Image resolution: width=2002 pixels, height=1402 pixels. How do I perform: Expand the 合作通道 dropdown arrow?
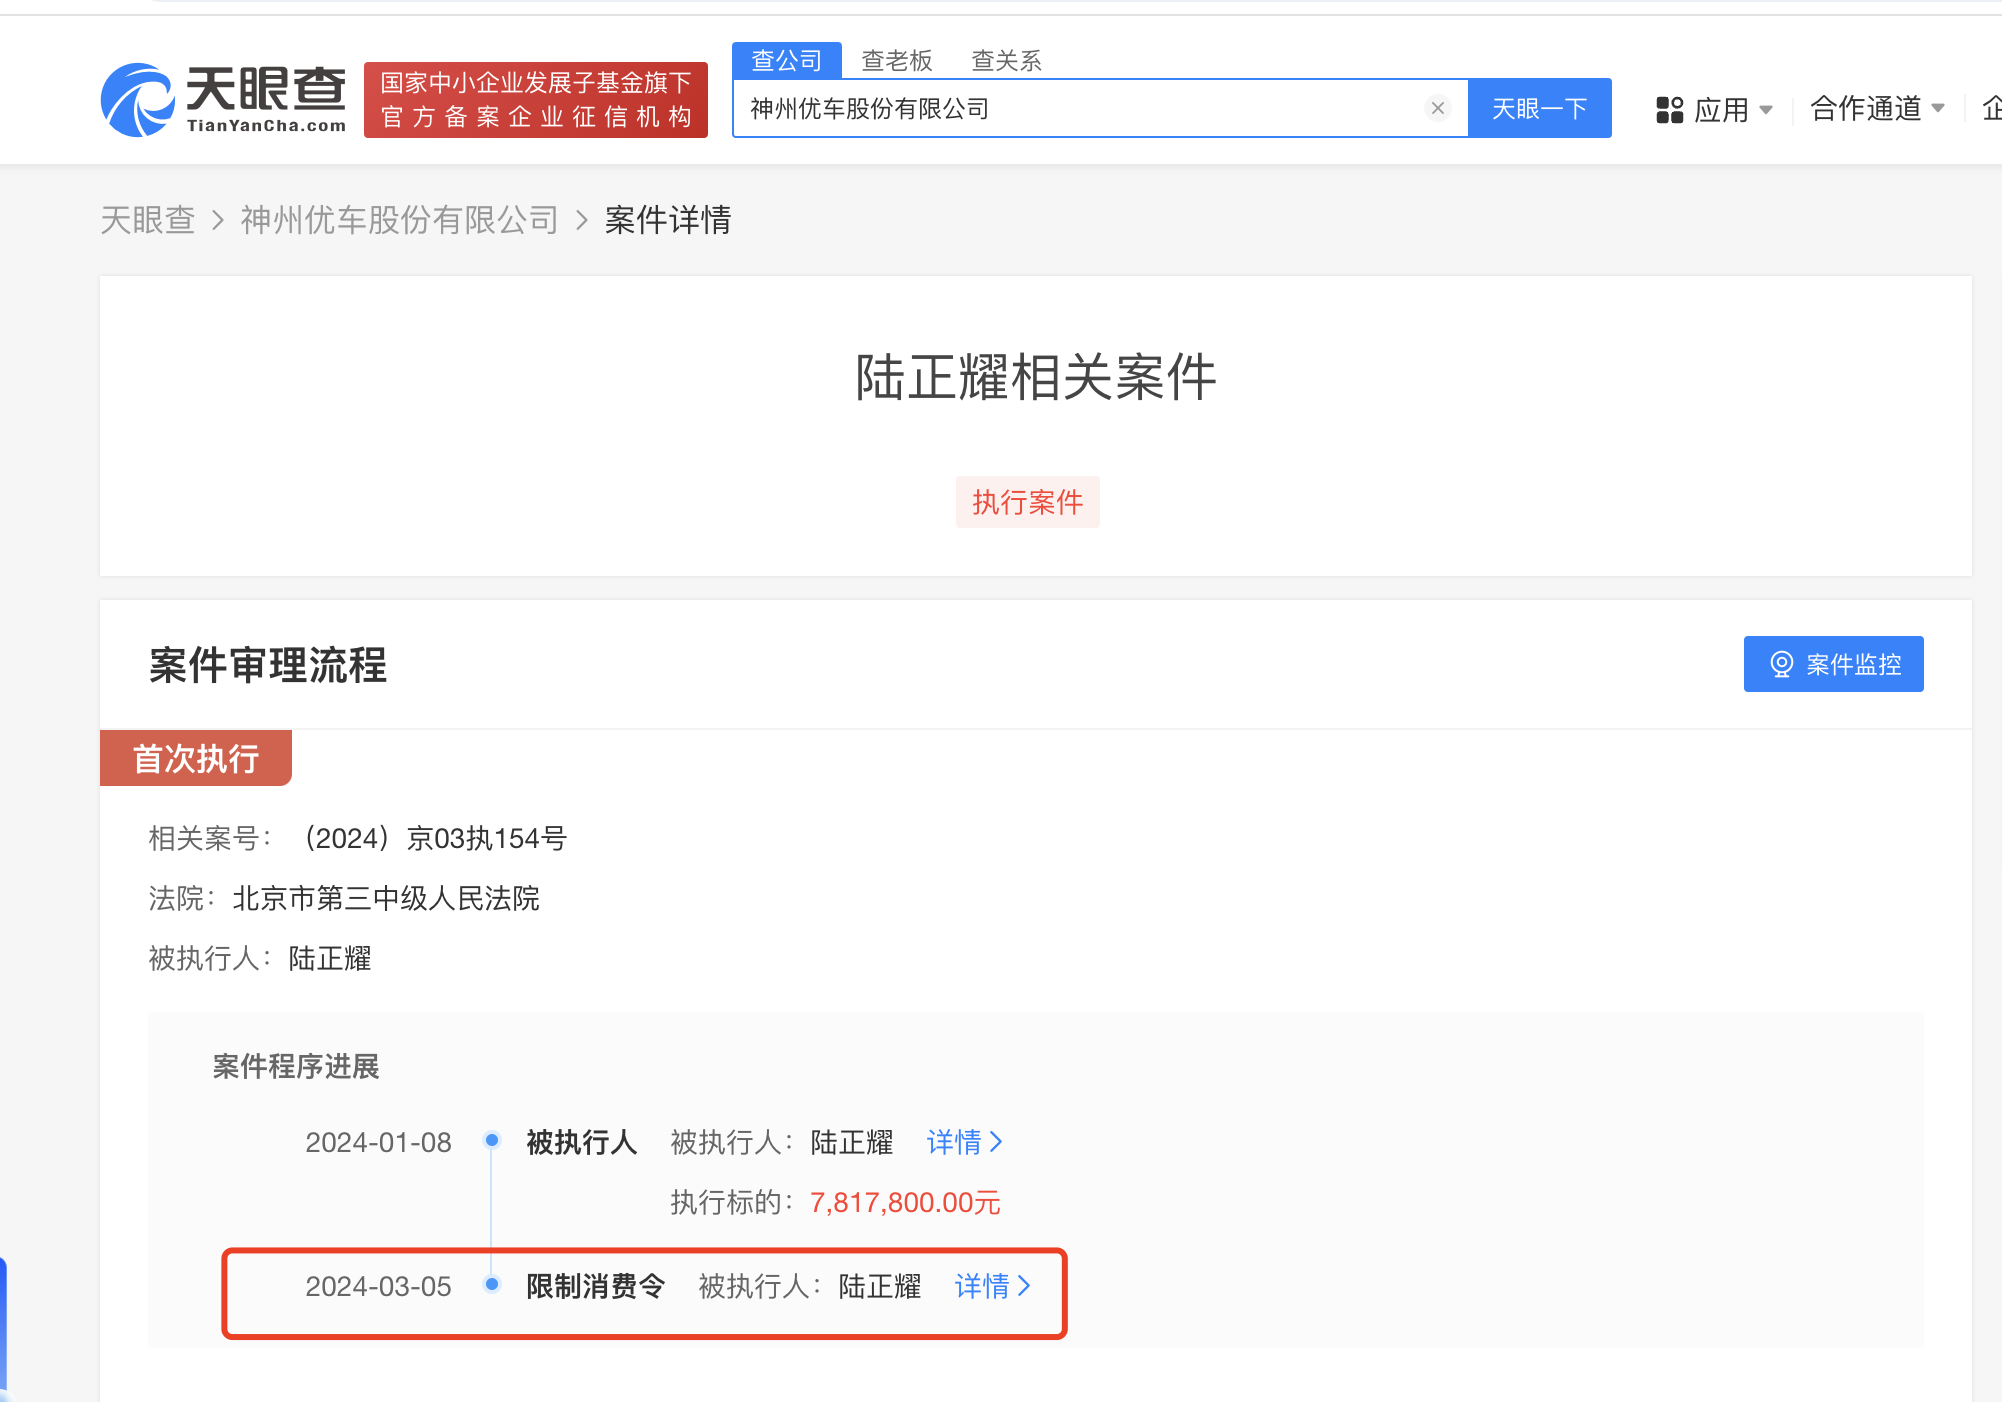[x=1938, y=108]
